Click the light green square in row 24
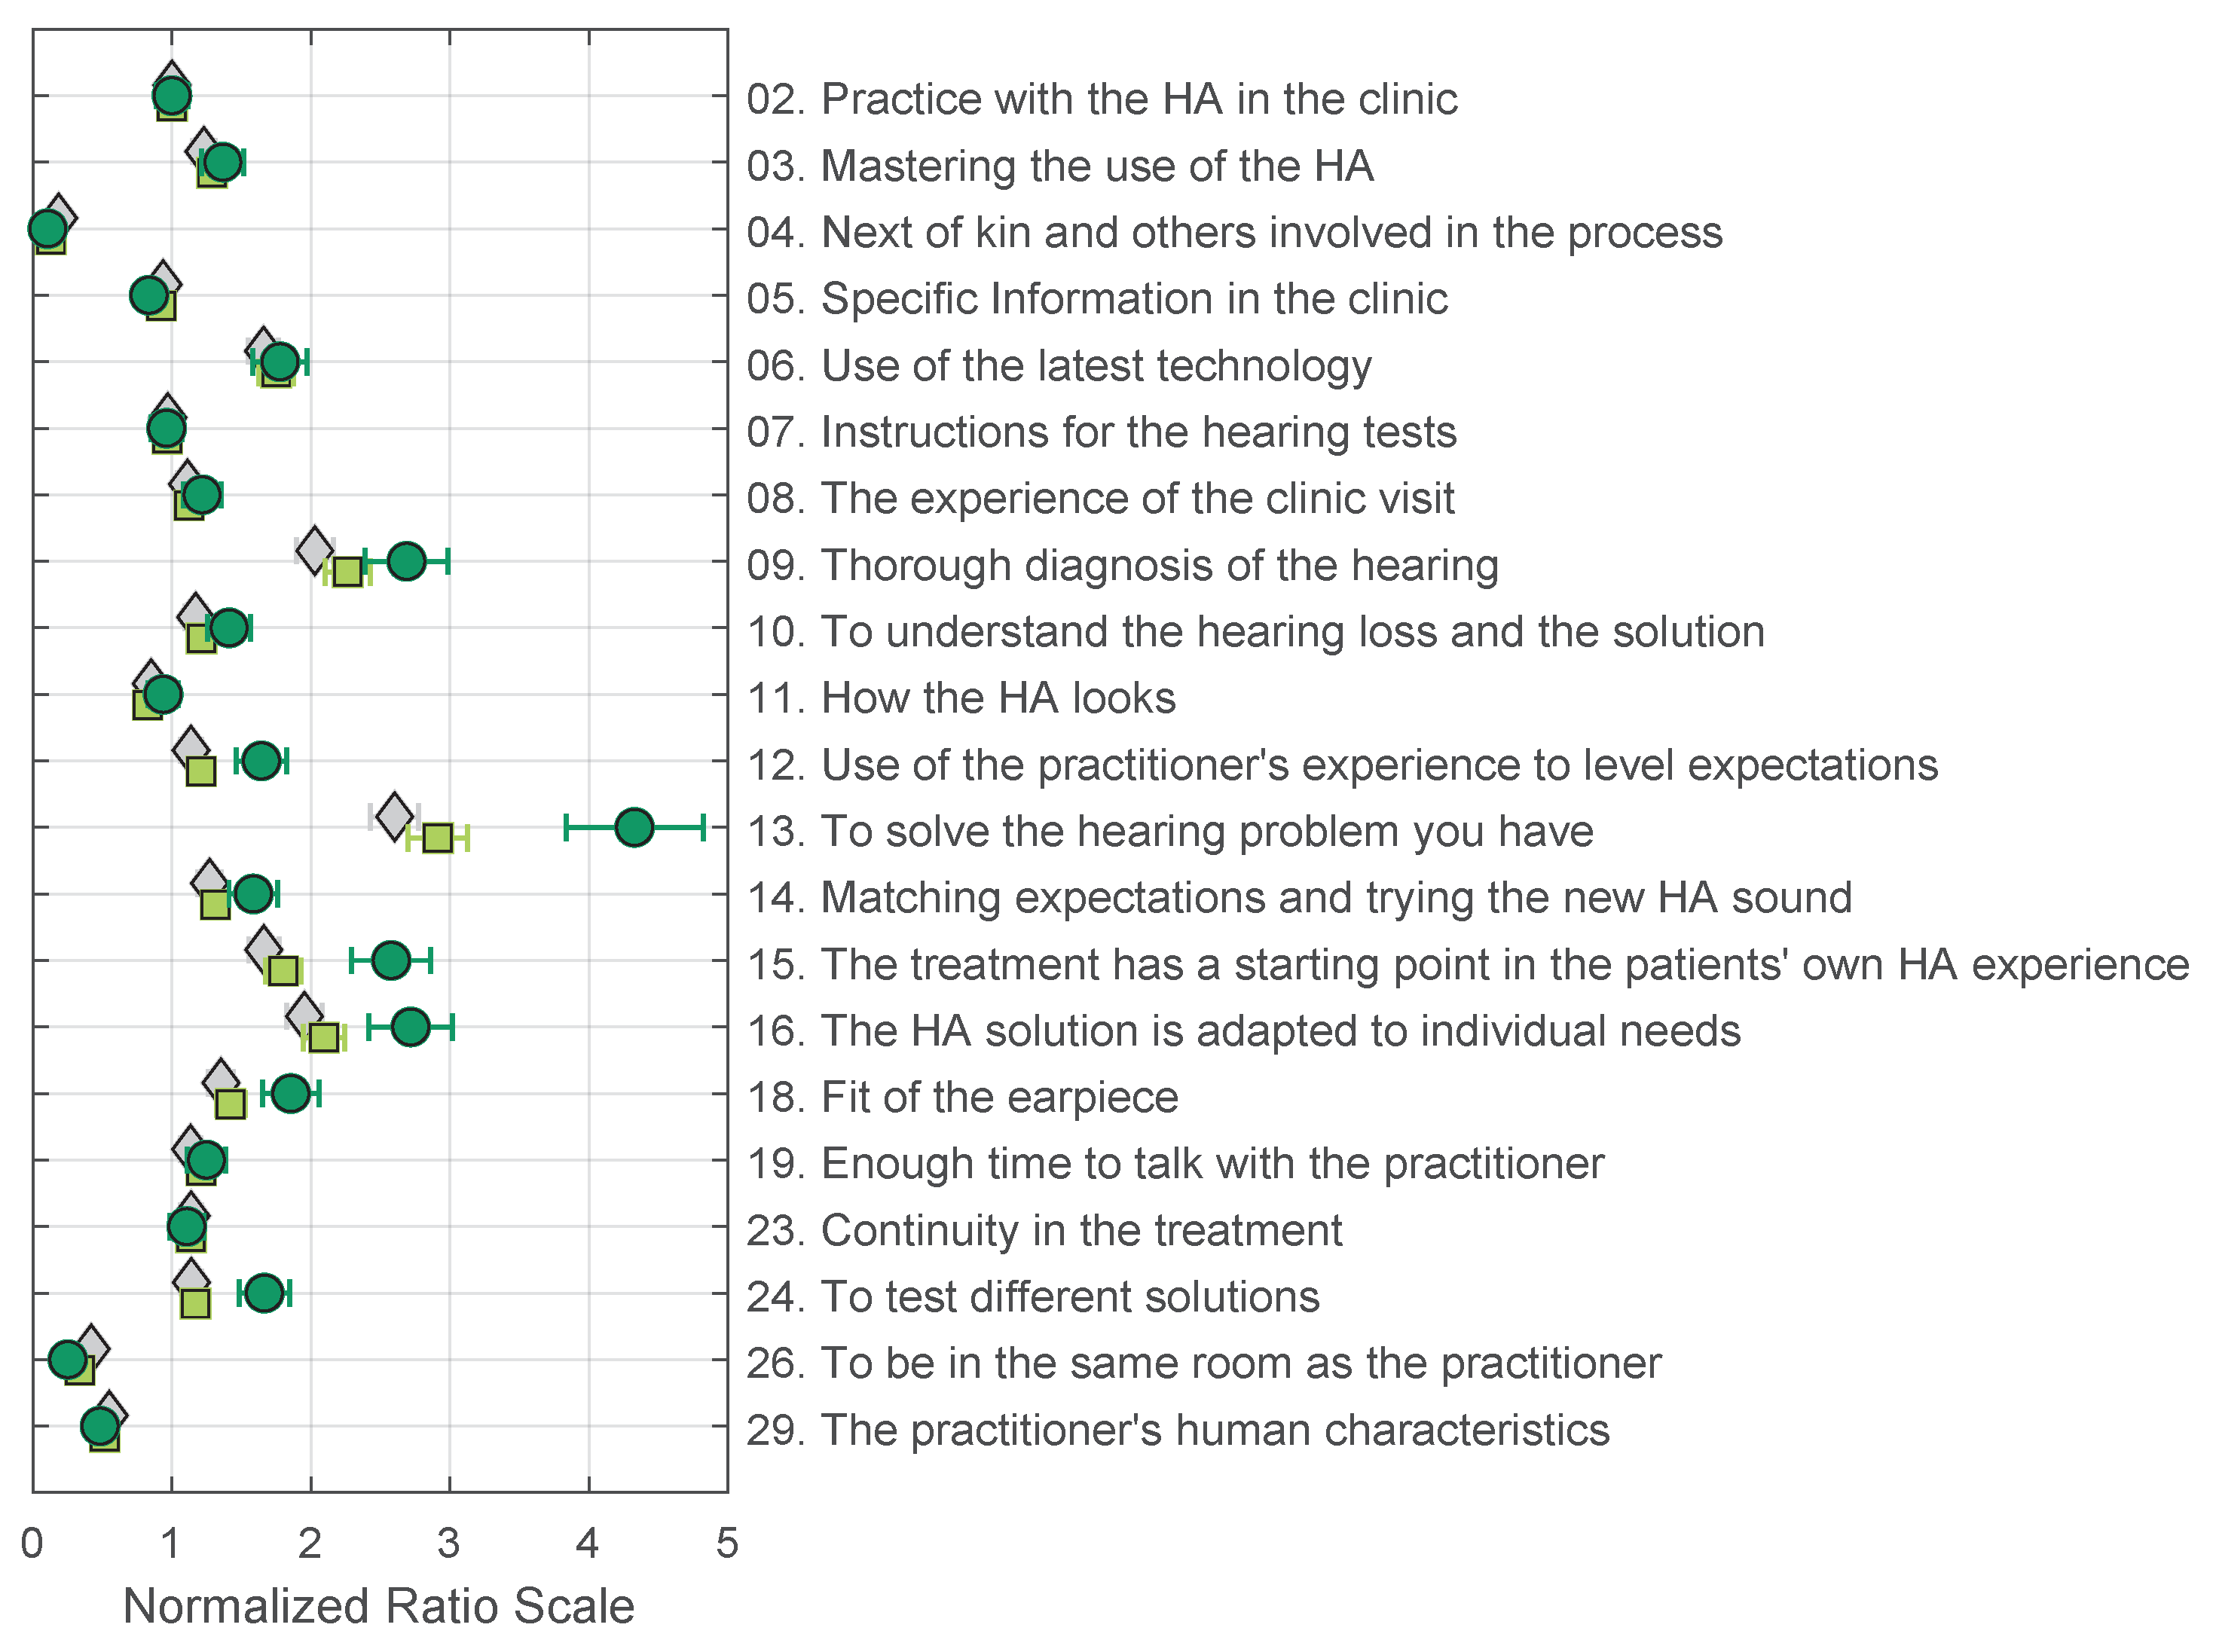This screenshot has width=2216, height=1652. [x=195, y=1304]
